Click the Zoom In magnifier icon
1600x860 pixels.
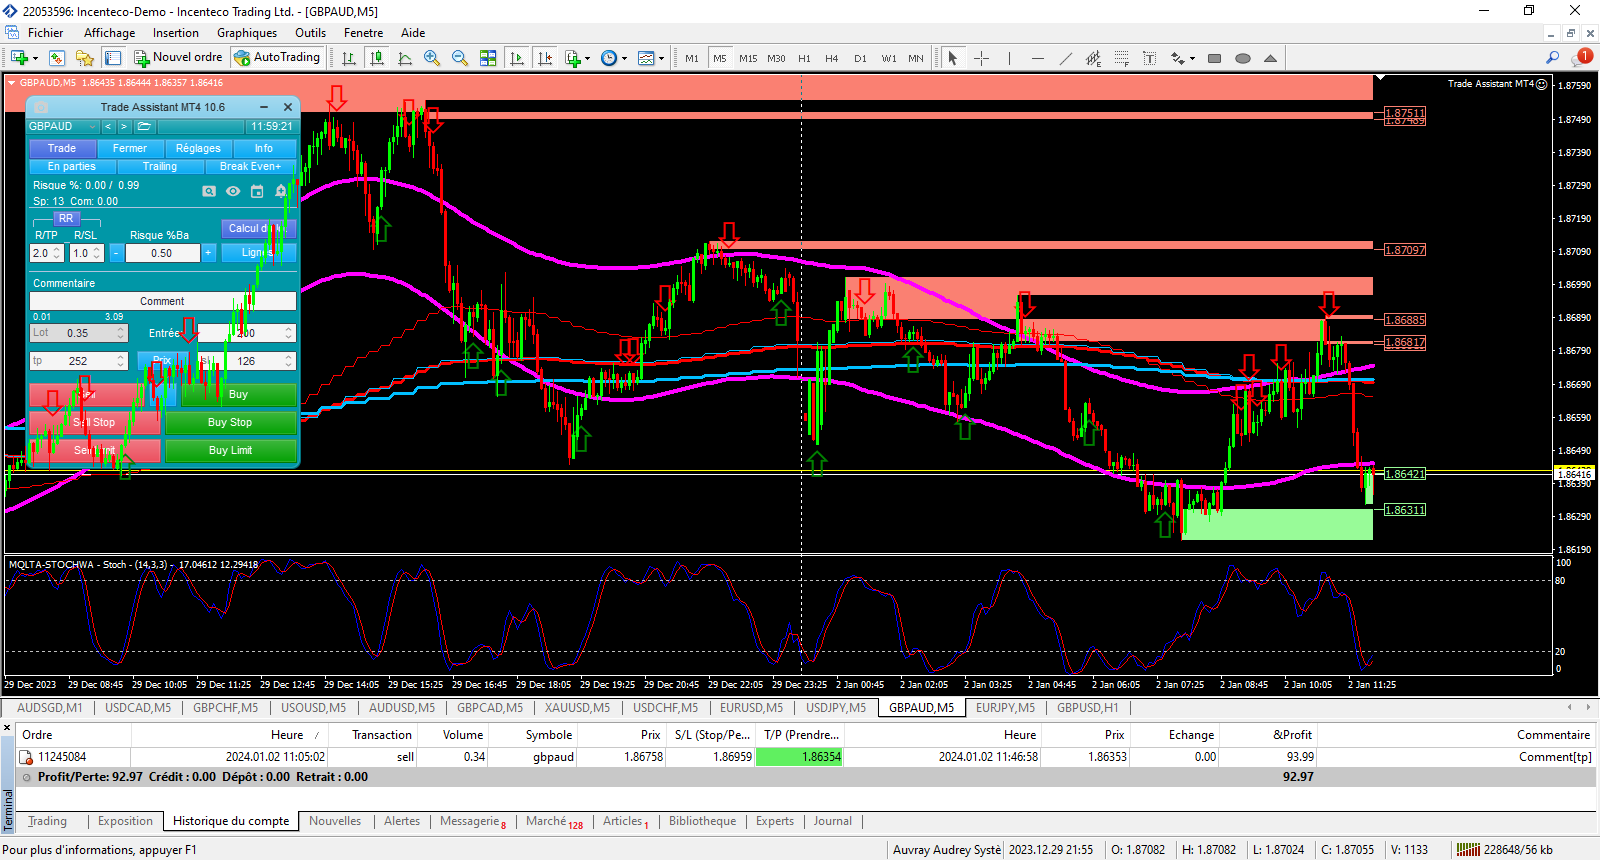coord(432,58)
